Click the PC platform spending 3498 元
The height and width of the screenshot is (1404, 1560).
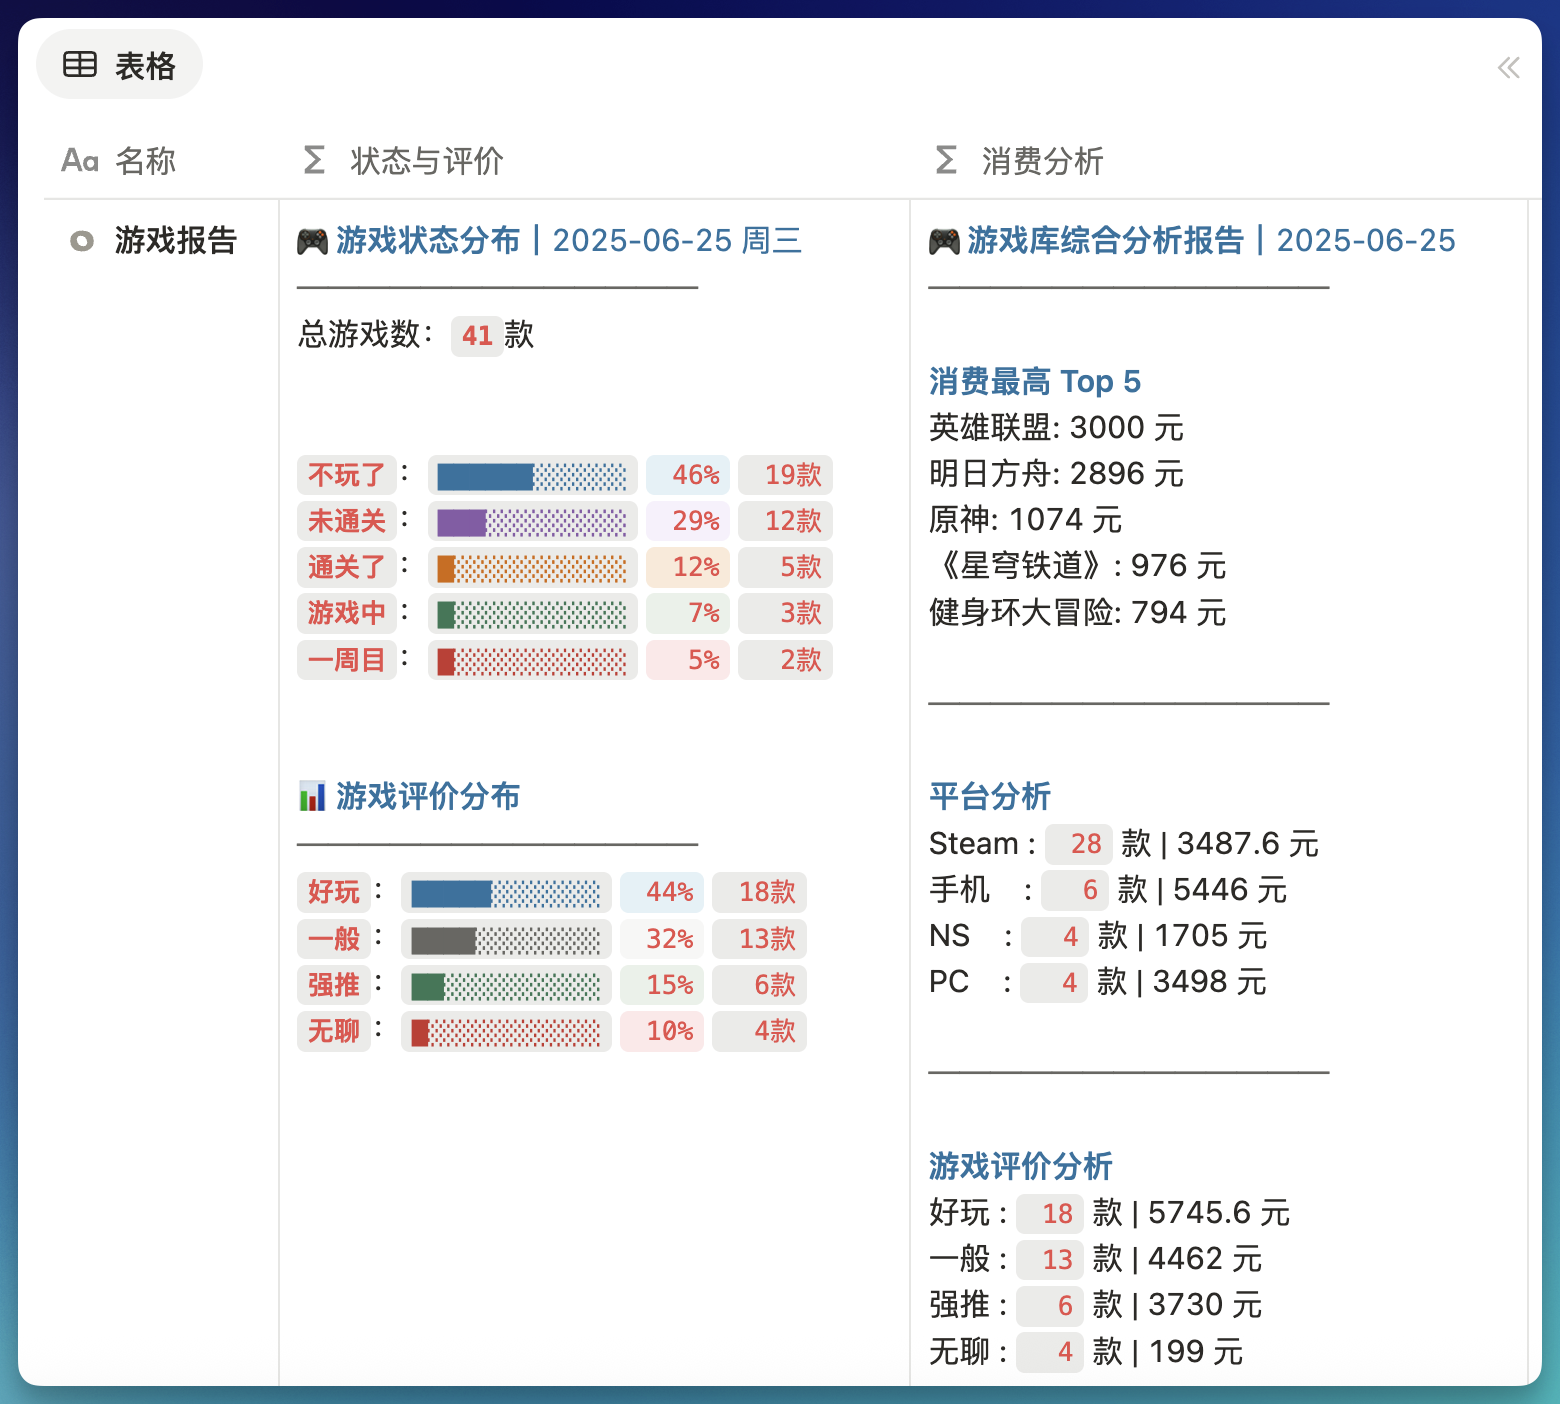(1209, 982)
